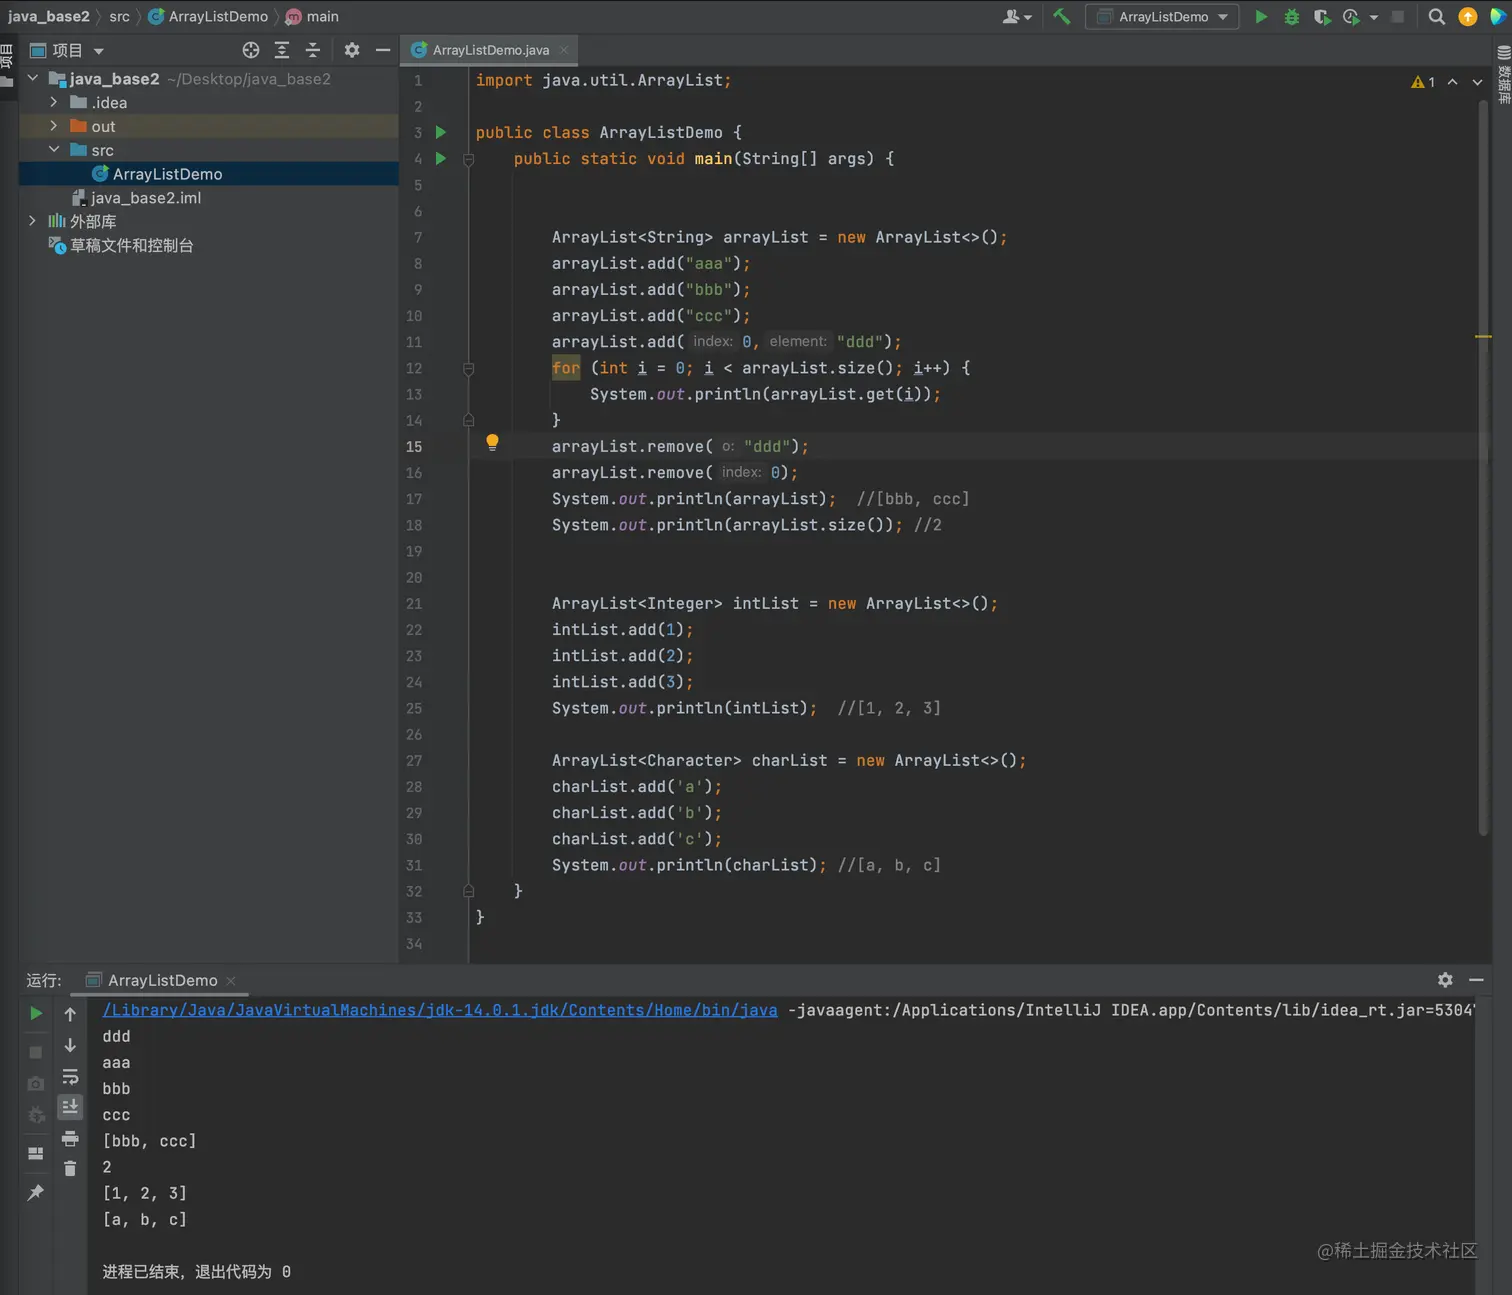Select the ArrayListDemo tab in run panel
This screenshot has height=1295, width=1512.
point(162,980)
